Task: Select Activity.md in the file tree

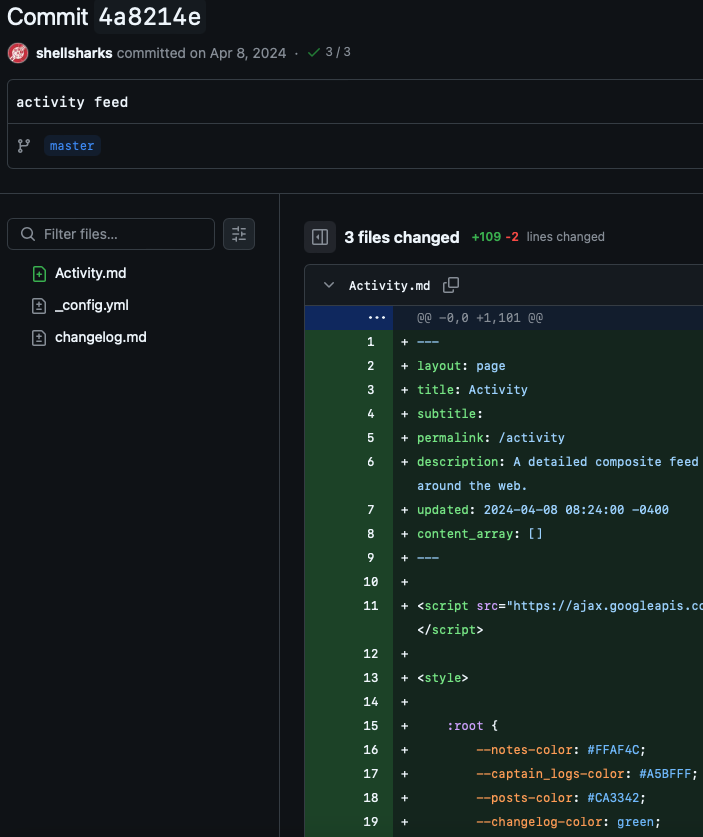Action: point(91,273)
